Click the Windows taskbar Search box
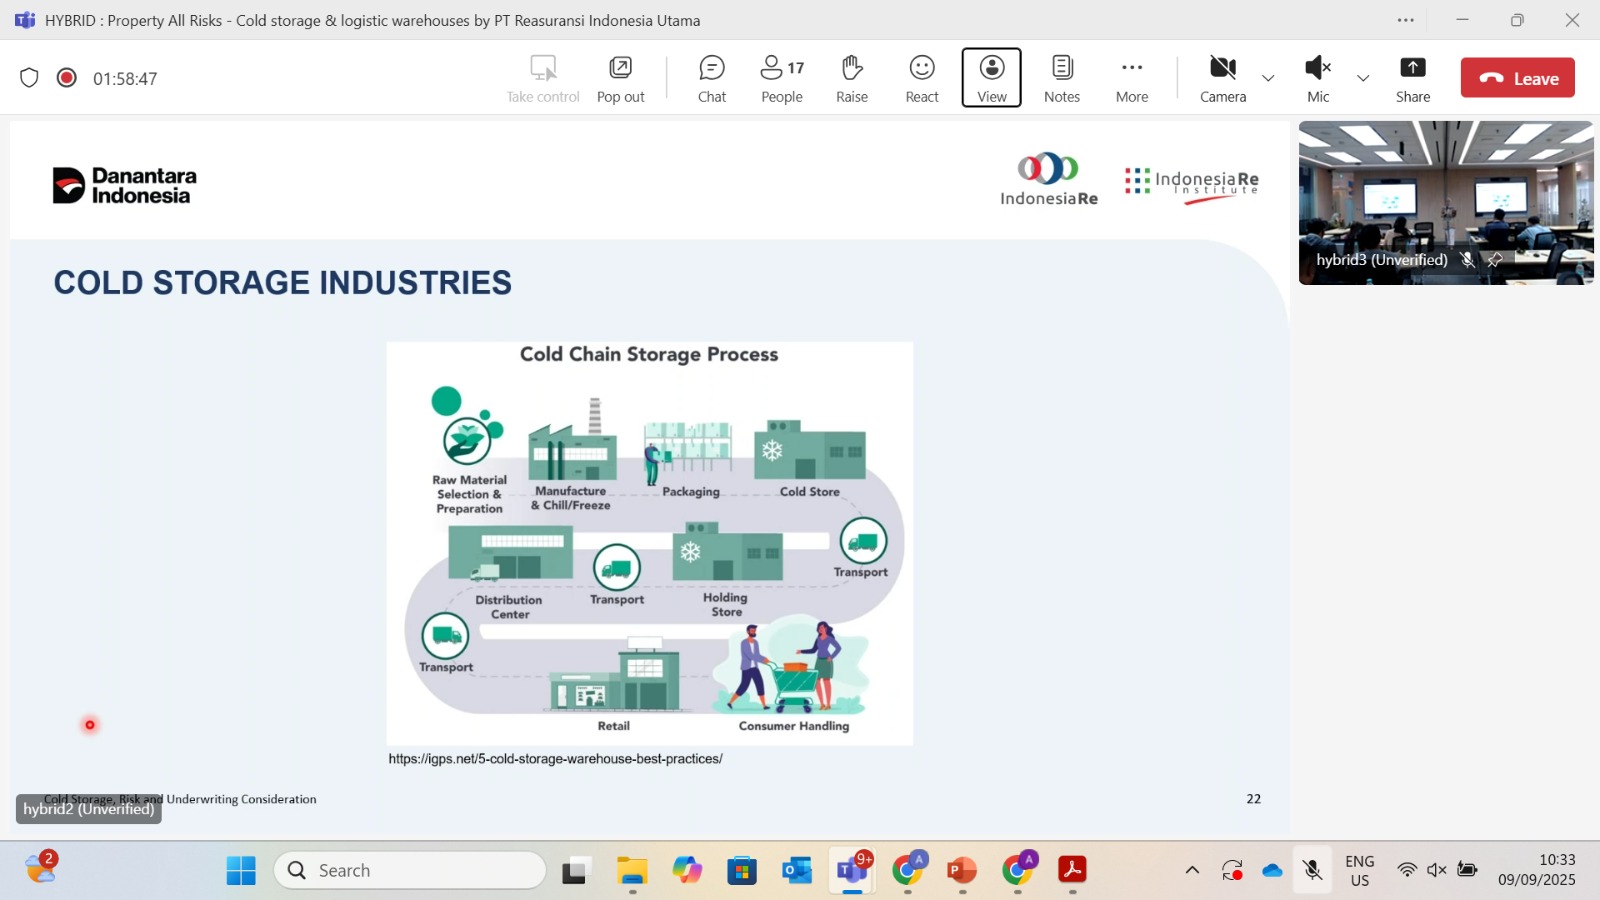The height and width of the screenshot is (900, 1600). coord(410,870)
